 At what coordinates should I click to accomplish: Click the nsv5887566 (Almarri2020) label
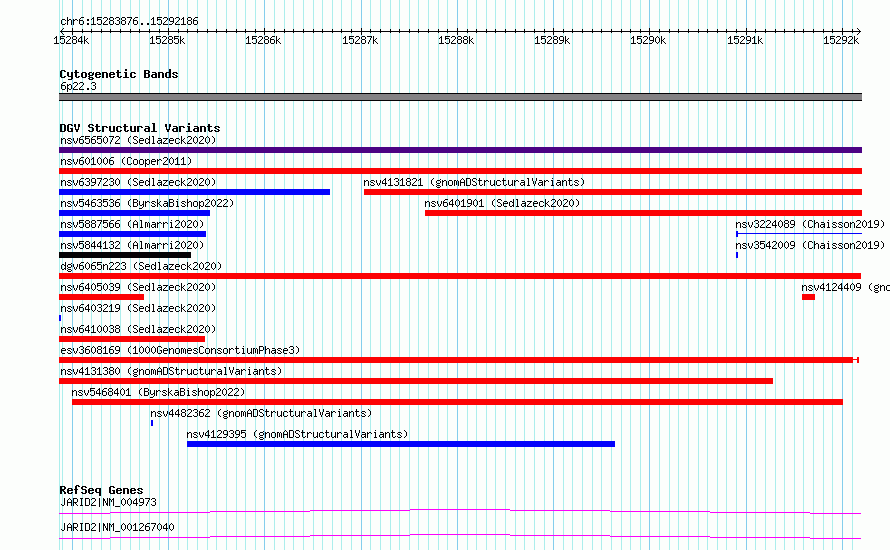tap(132, 224)
